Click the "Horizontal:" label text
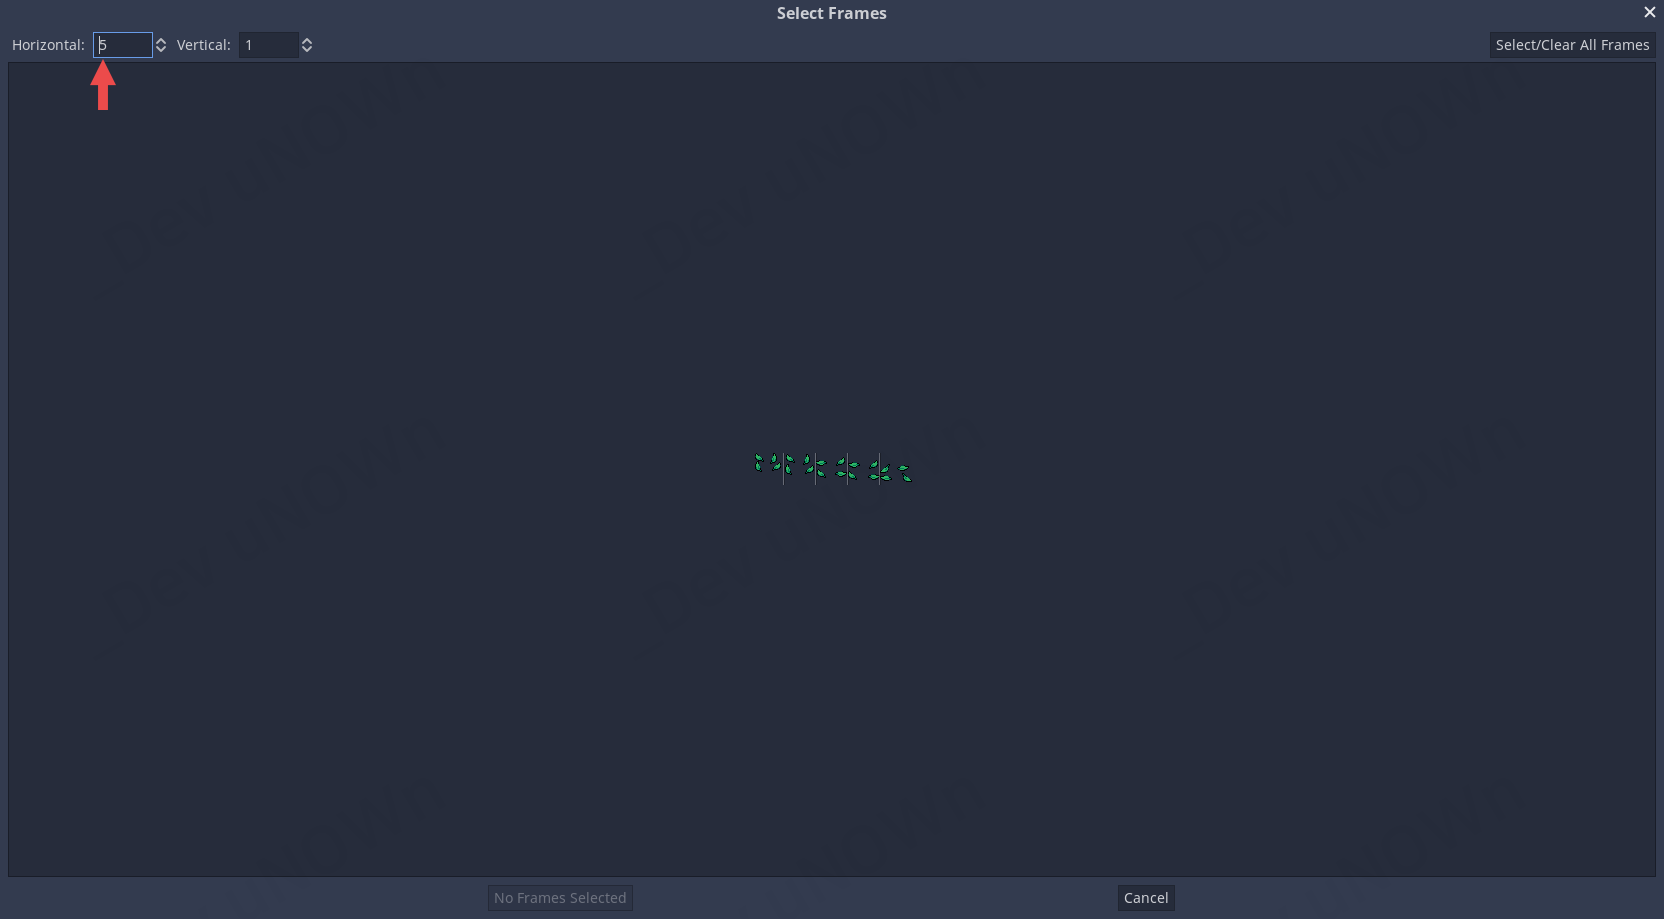1664x919 pixels. coord(48,45)
